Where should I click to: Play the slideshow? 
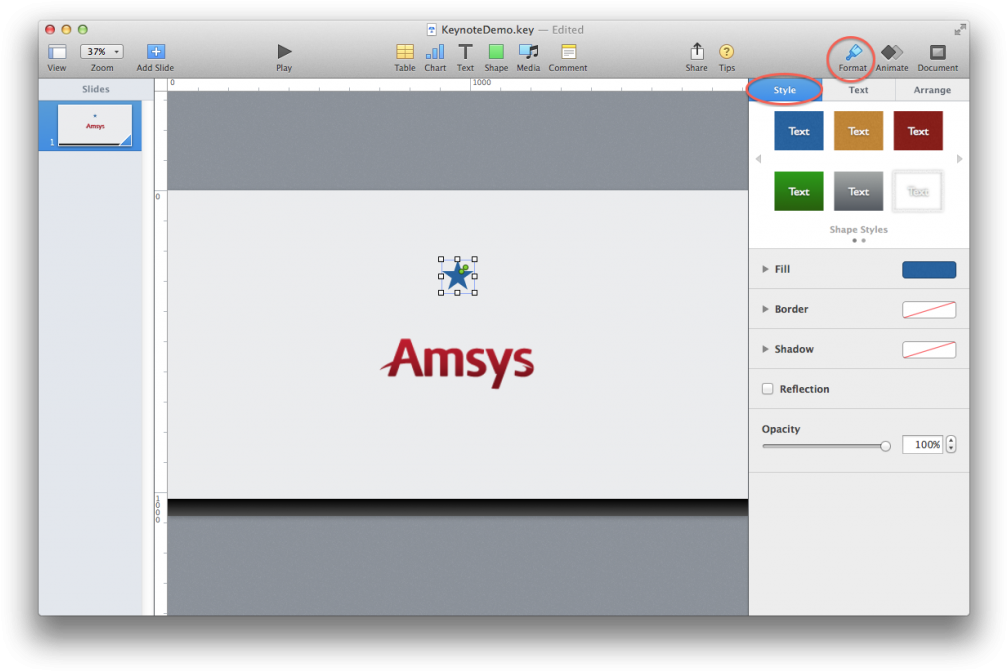coord(284,52)
